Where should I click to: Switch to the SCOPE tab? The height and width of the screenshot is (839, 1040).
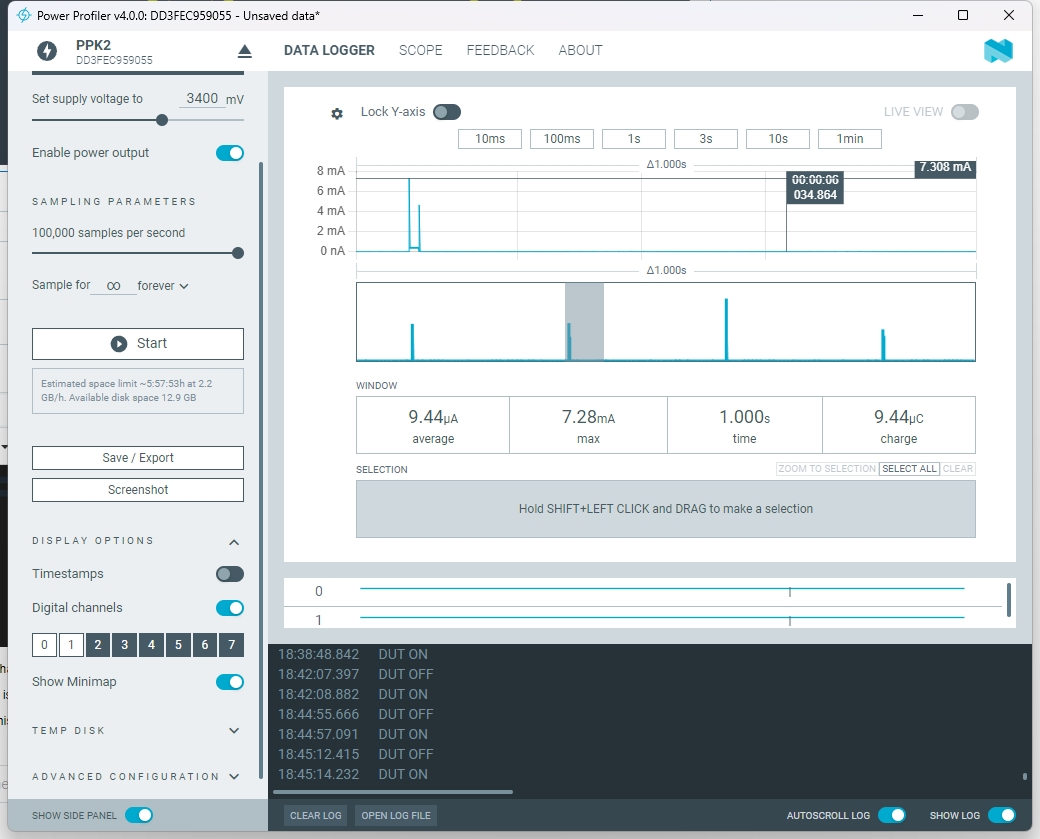point(421,50)
